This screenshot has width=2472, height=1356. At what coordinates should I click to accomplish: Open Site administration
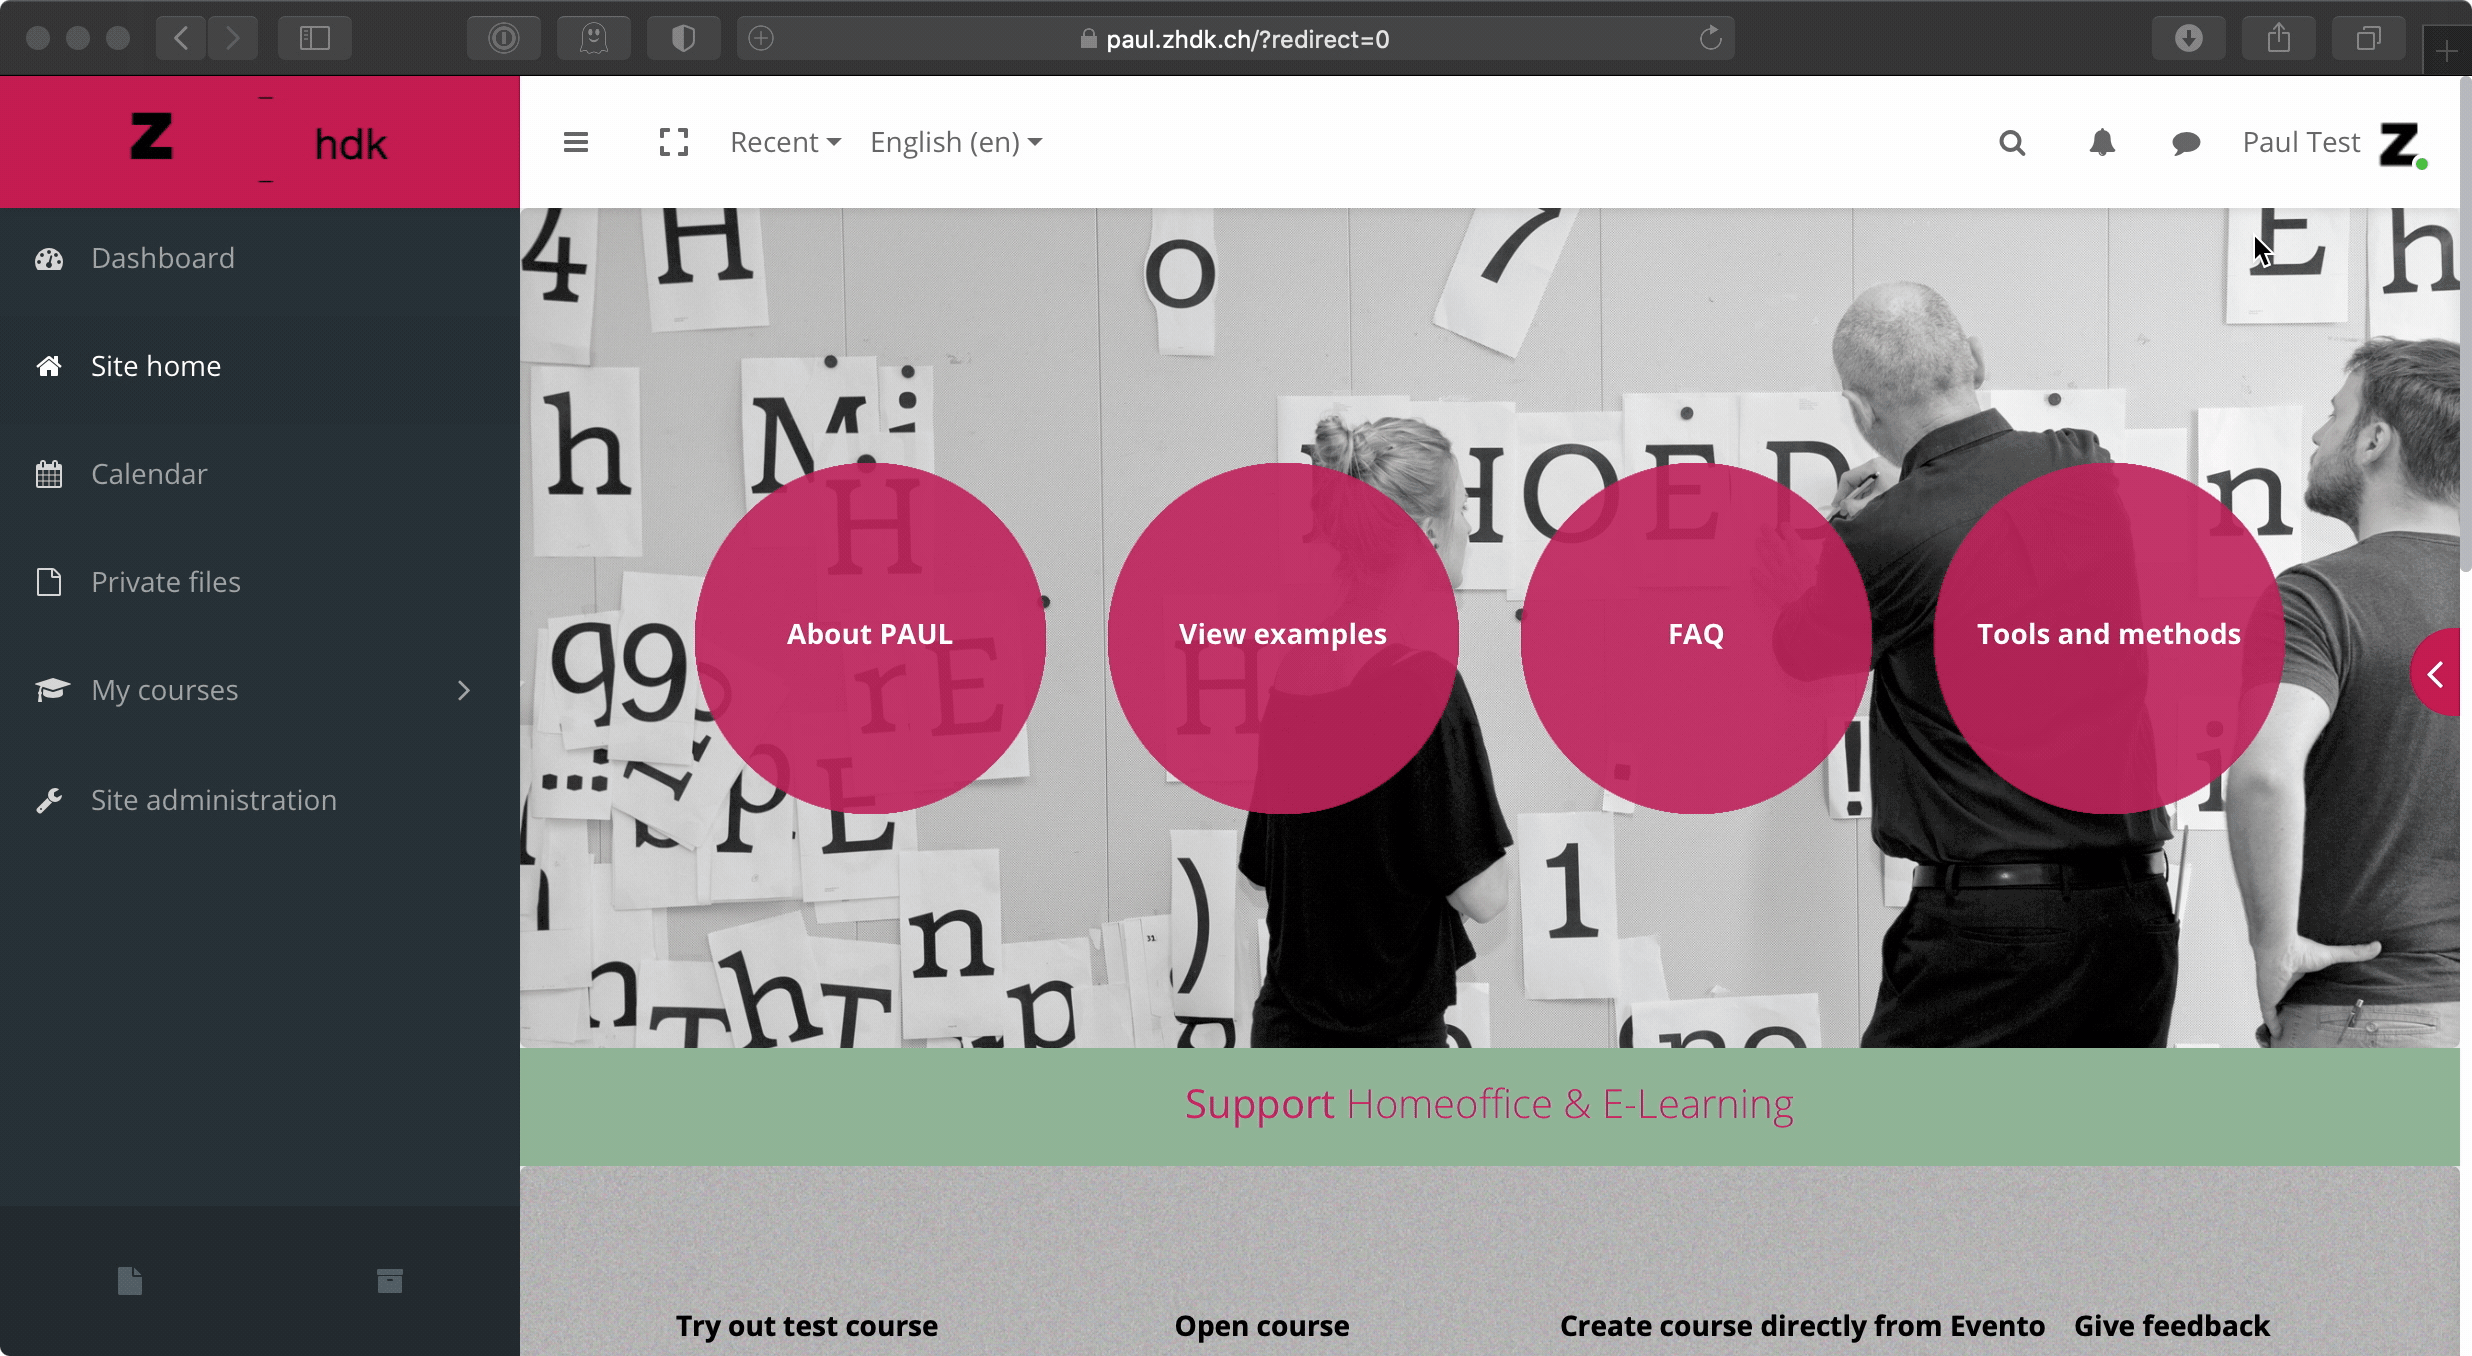point(213,800)
